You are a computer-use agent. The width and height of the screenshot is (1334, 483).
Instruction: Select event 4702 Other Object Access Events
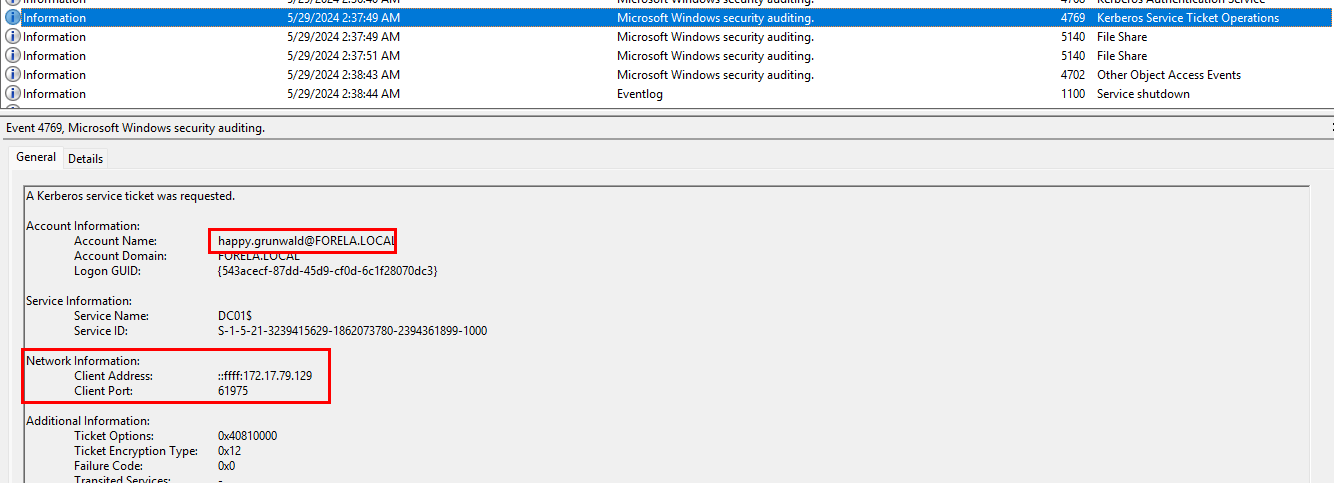coord(667,75)
